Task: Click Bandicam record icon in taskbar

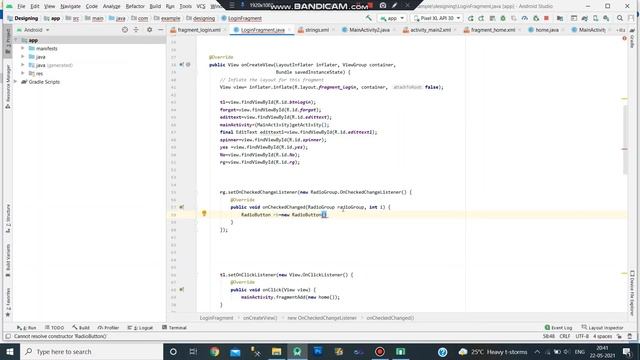Action: [x=380, y=351]
